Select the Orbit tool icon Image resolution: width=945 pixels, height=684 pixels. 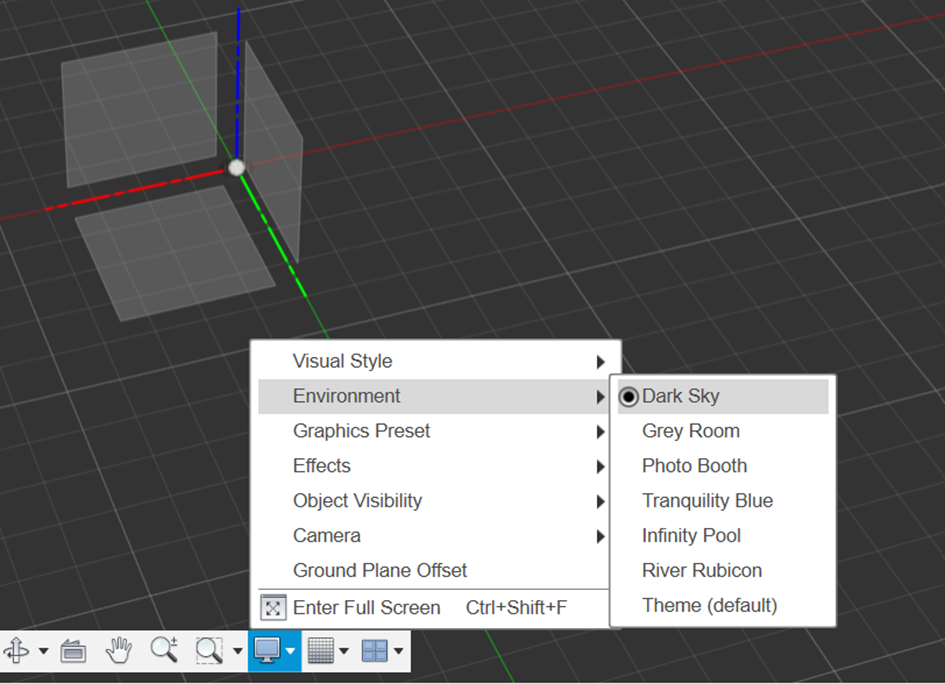click(x=17, y=651)
